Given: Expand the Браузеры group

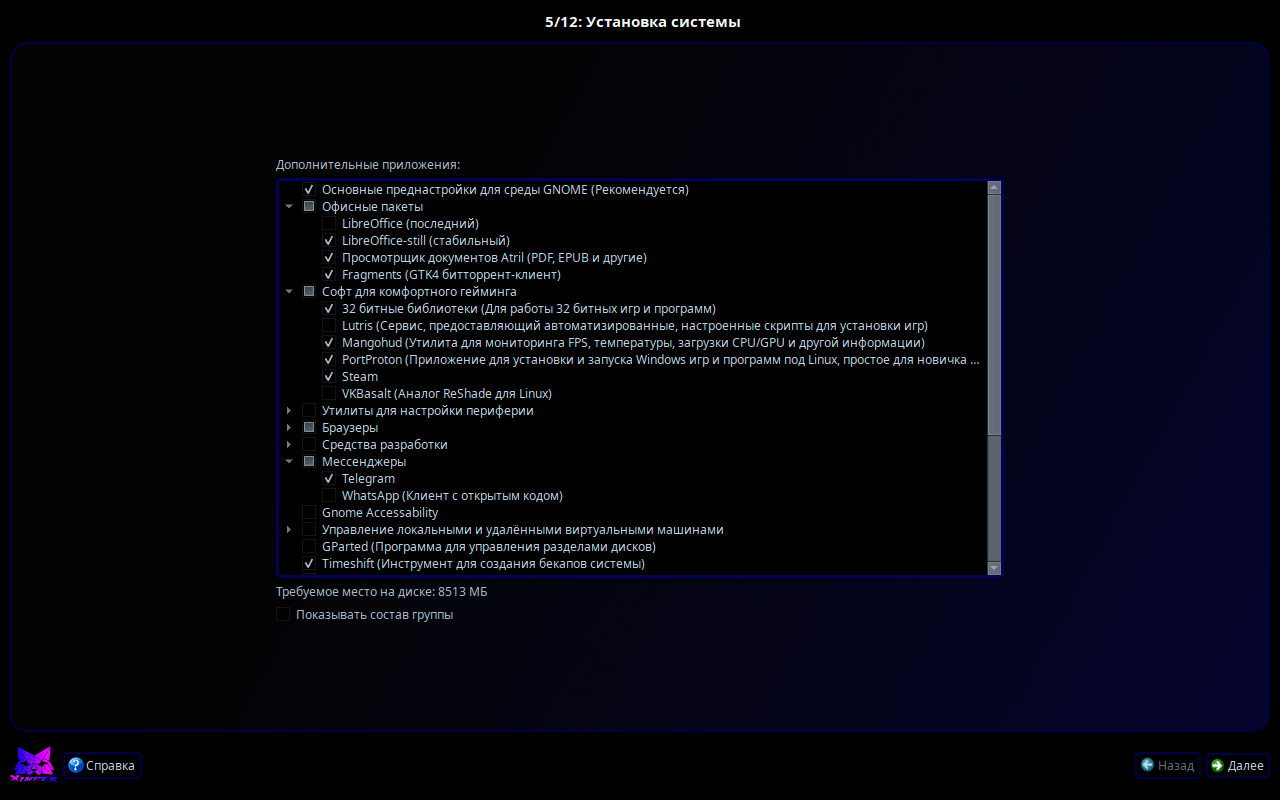Looking at the screenshot, I should point(289,428).
